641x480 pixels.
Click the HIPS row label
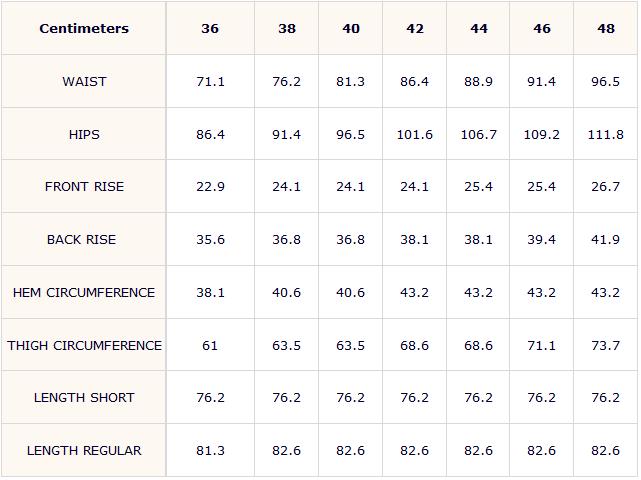(x=84, y=135)
